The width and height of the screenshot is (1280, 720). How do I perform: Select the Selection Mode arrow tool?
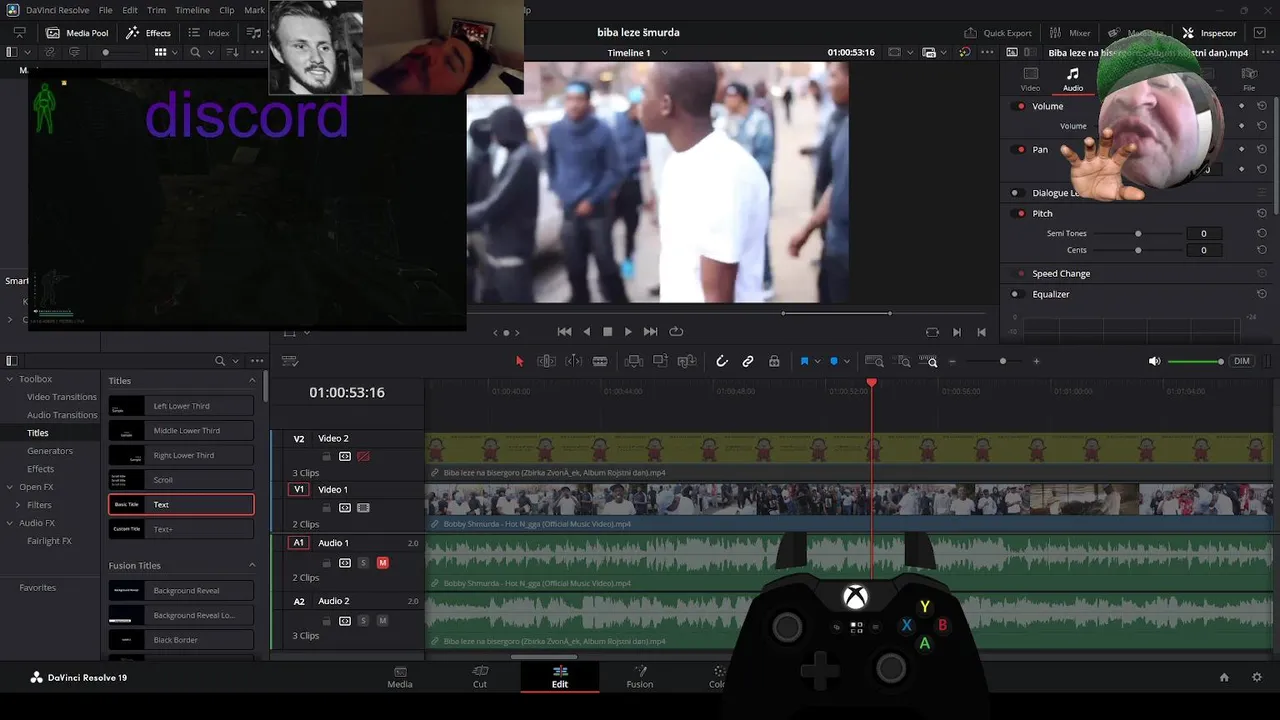click(x=519, y=361)
